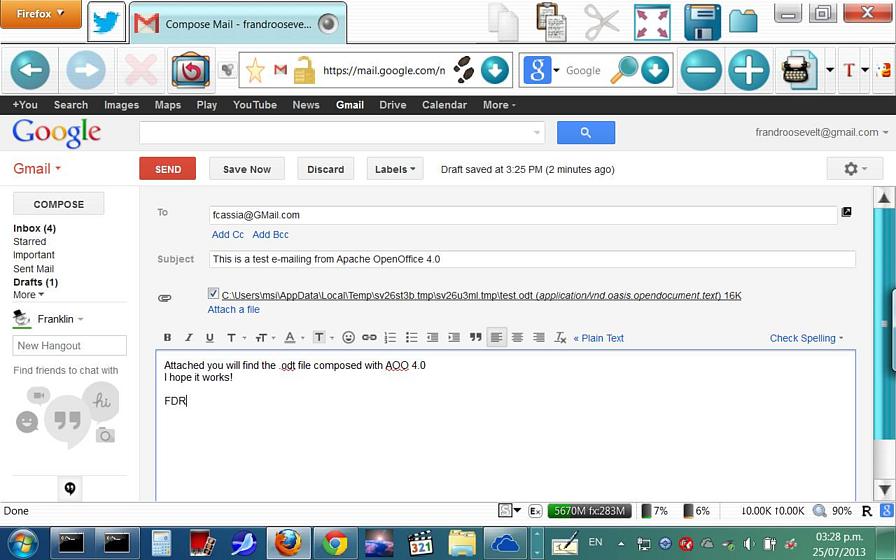The height and width of the screenshot is (560, 896).
Task: Click the Subject input field
Action: point(532,259)
